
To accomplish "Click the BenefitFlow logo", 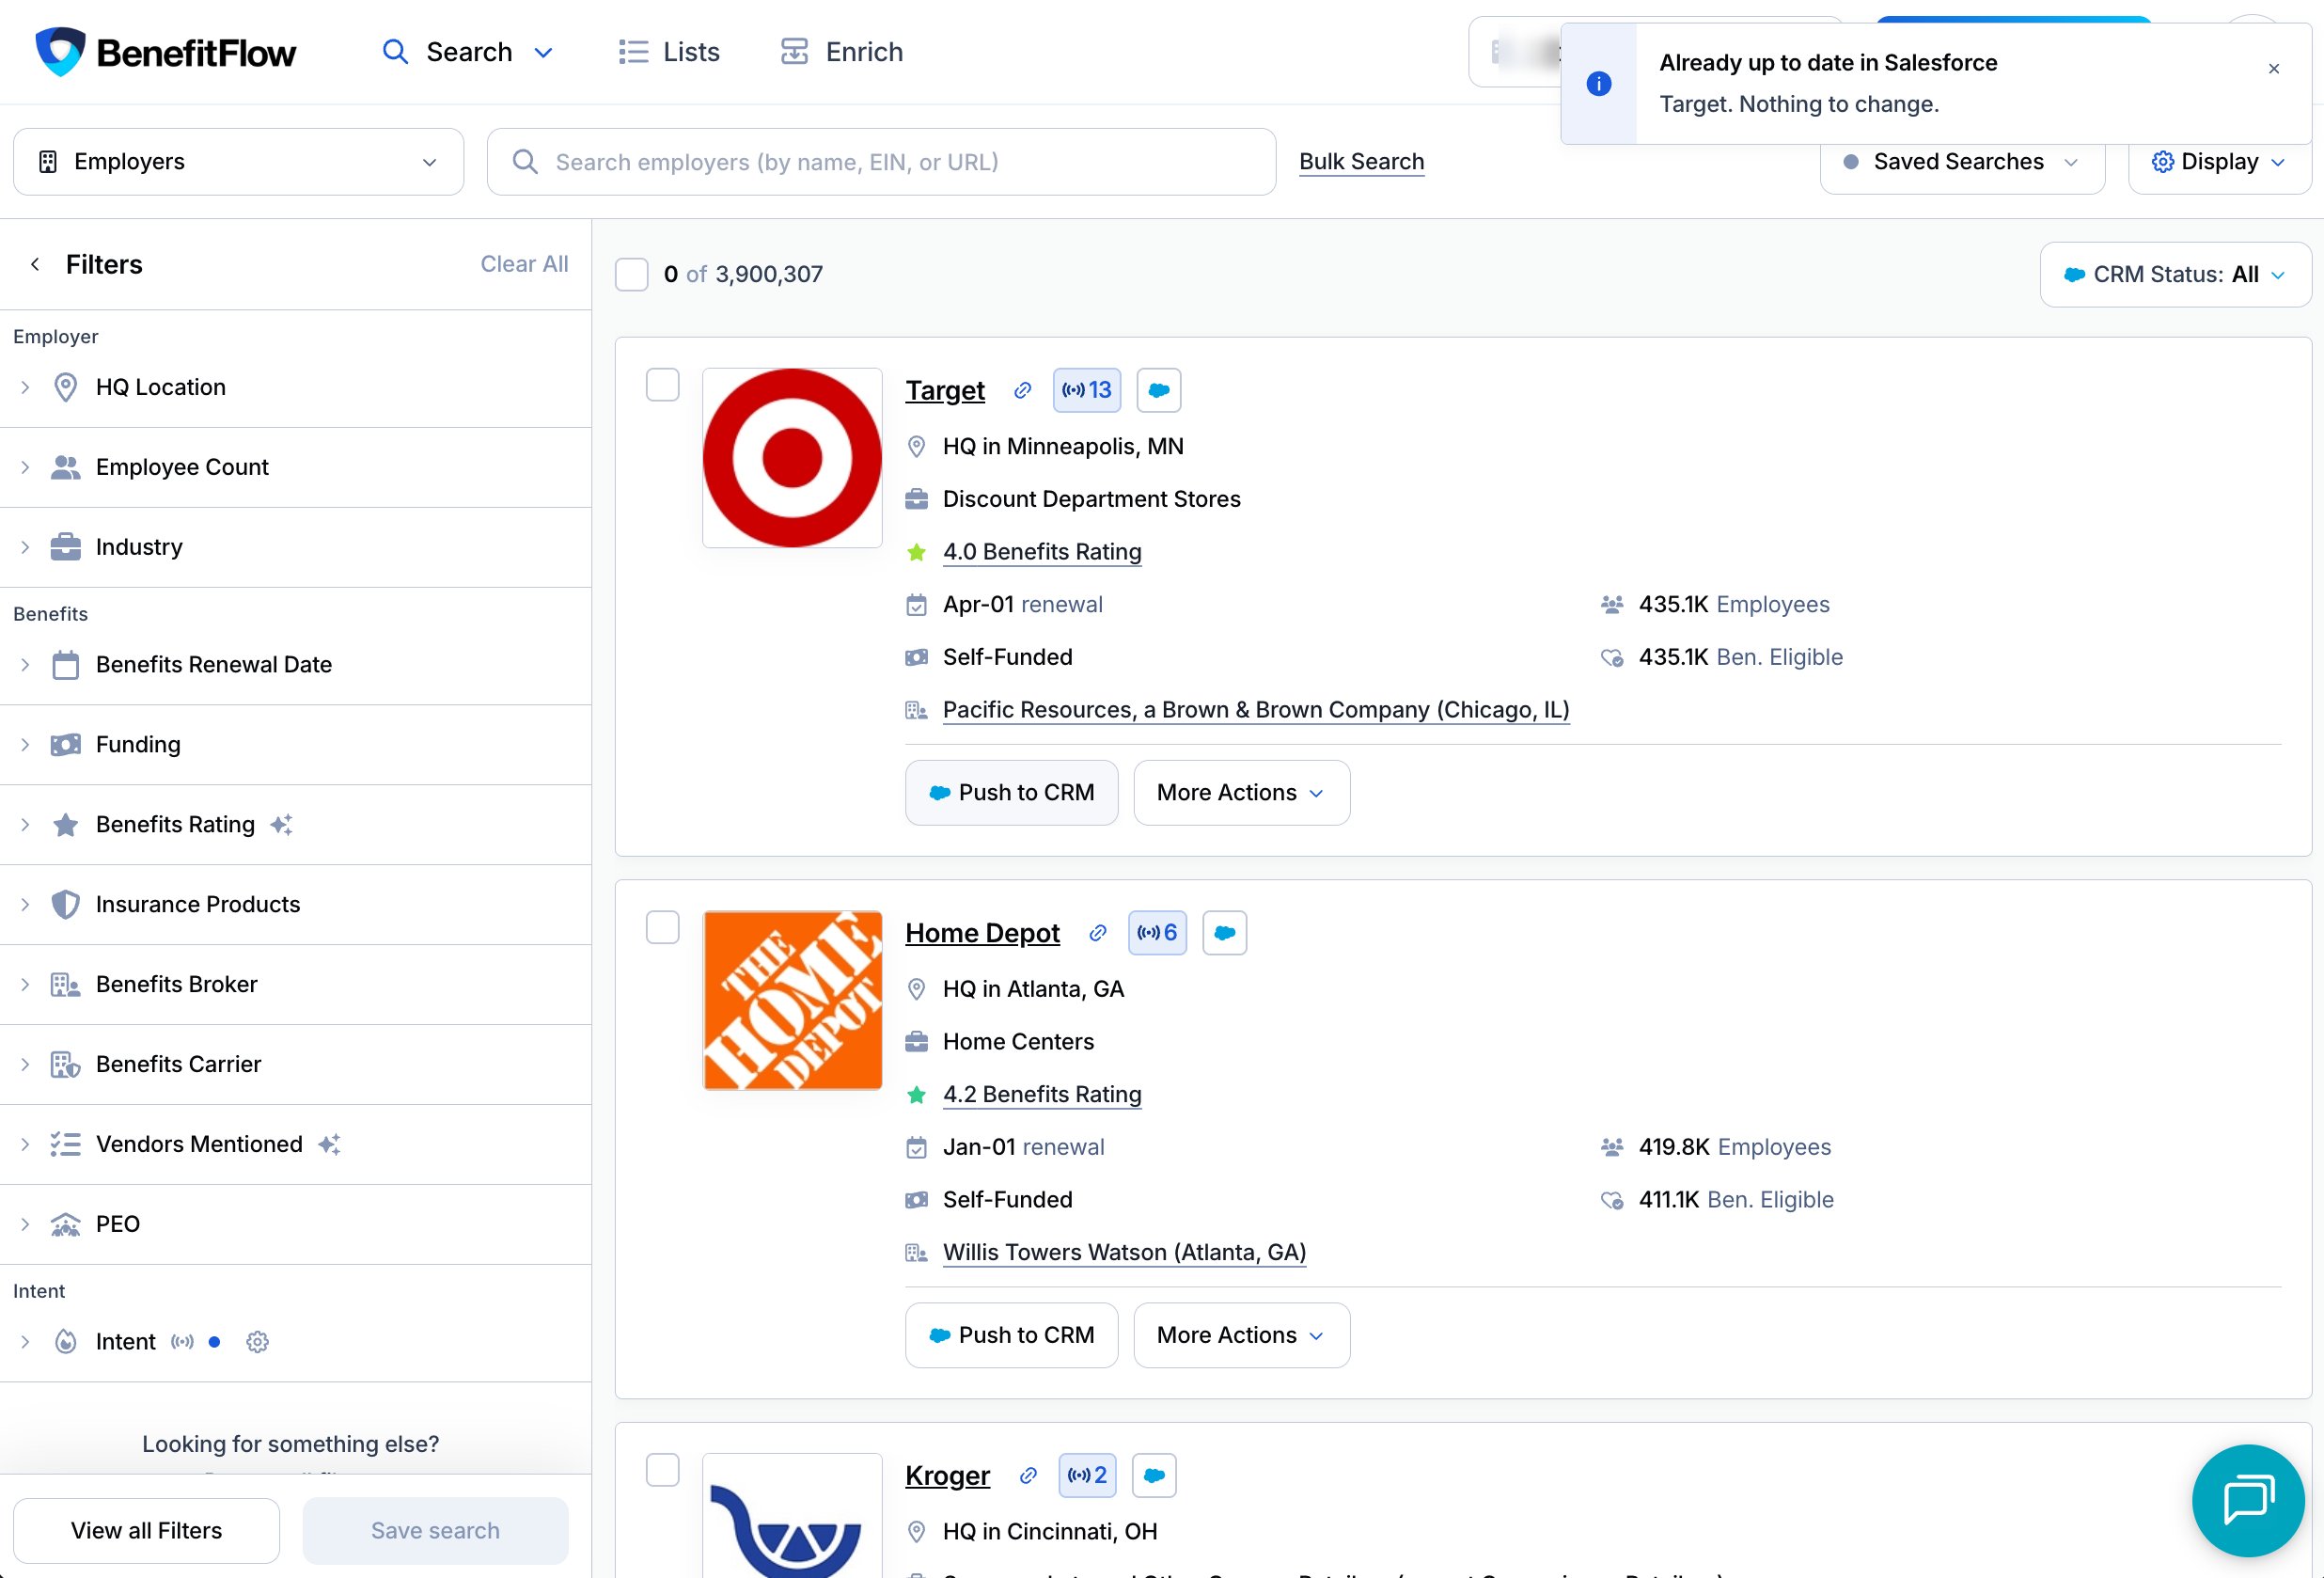I will tap(166, 52).
